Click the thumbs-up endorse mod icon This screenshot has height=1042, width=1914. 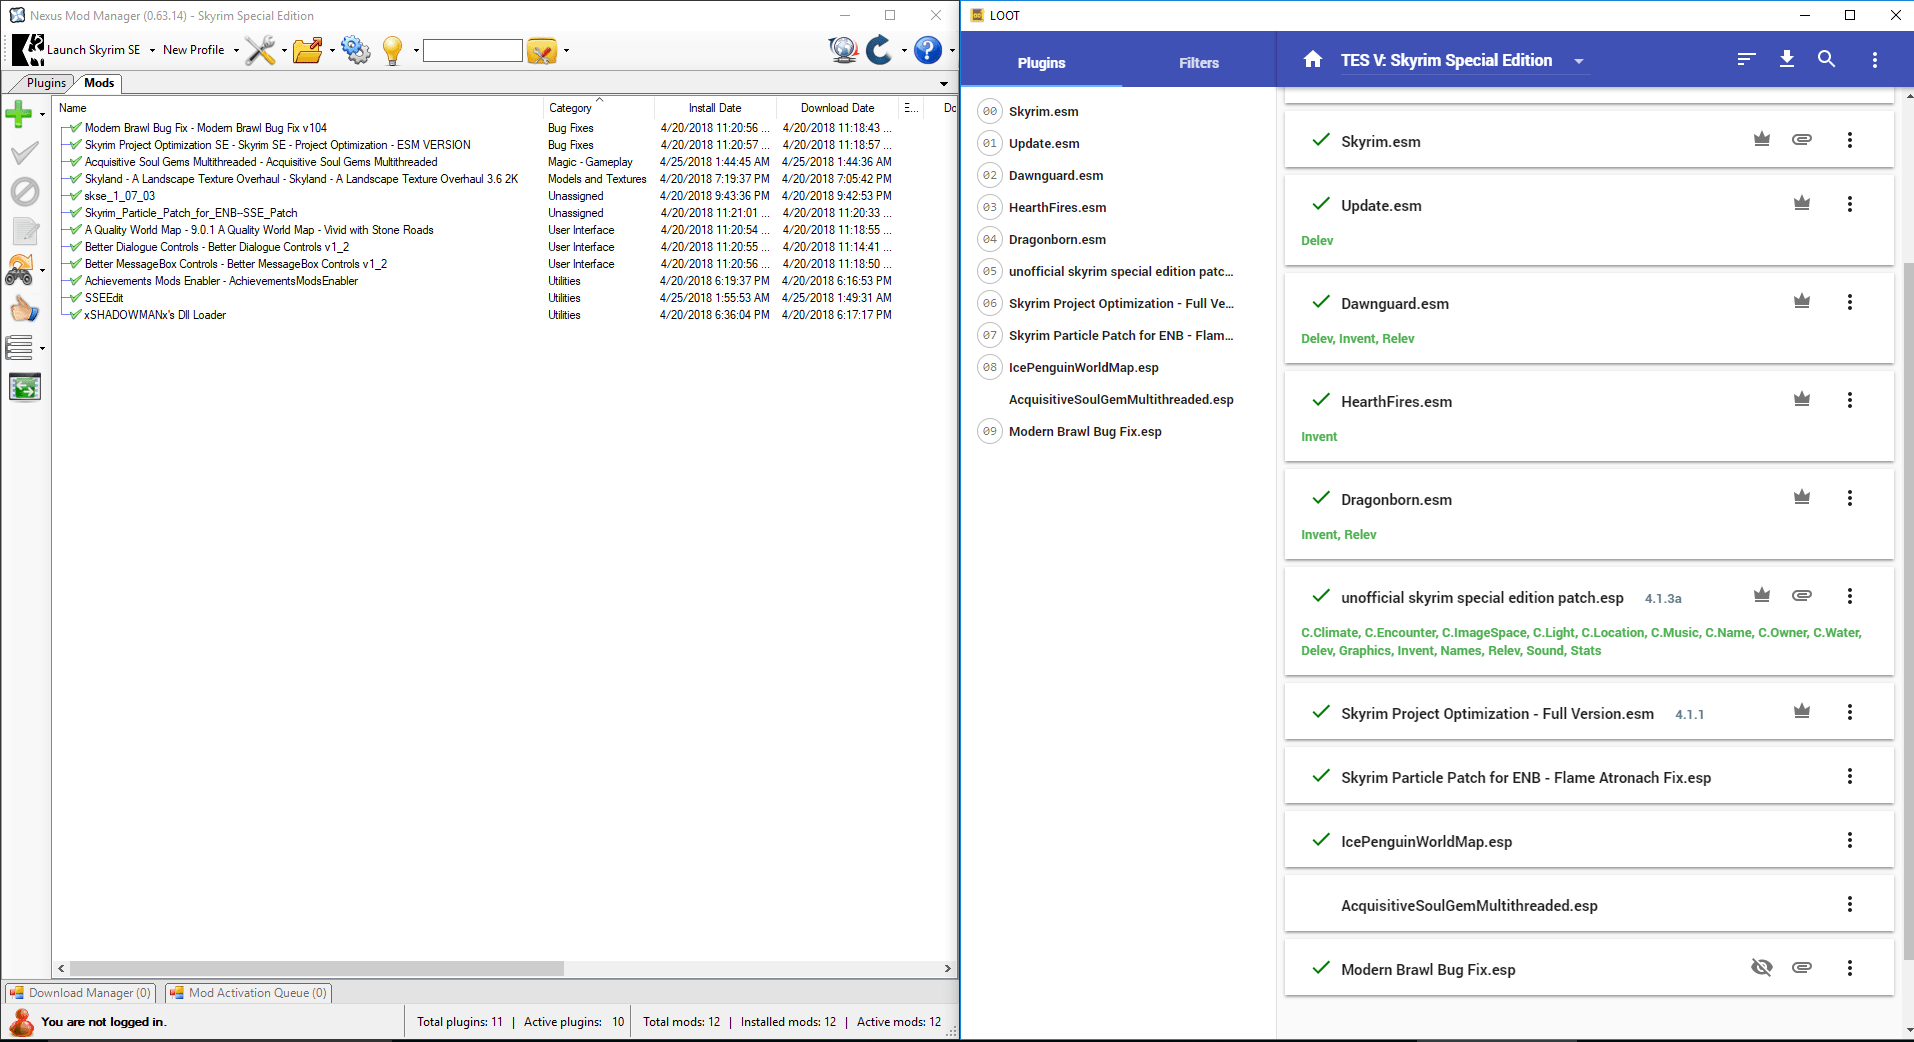click(x=24, y=309)
